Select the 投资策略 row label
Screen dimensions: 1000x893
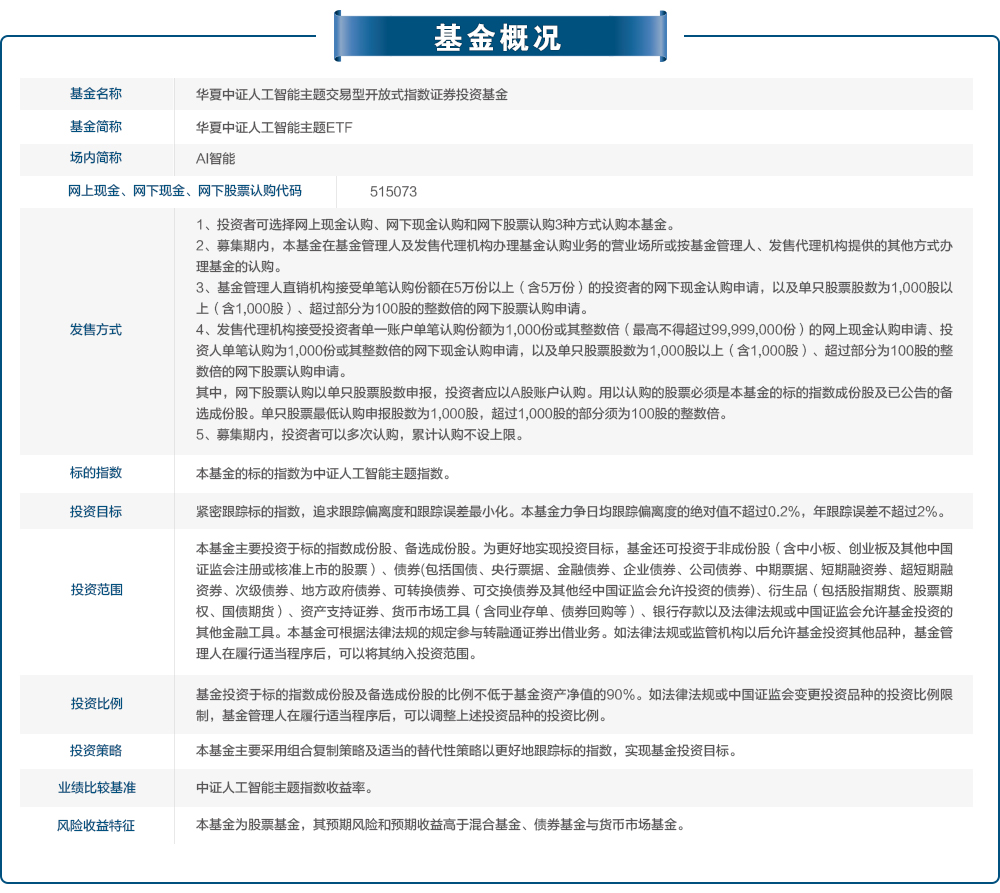tap(96, 750)
